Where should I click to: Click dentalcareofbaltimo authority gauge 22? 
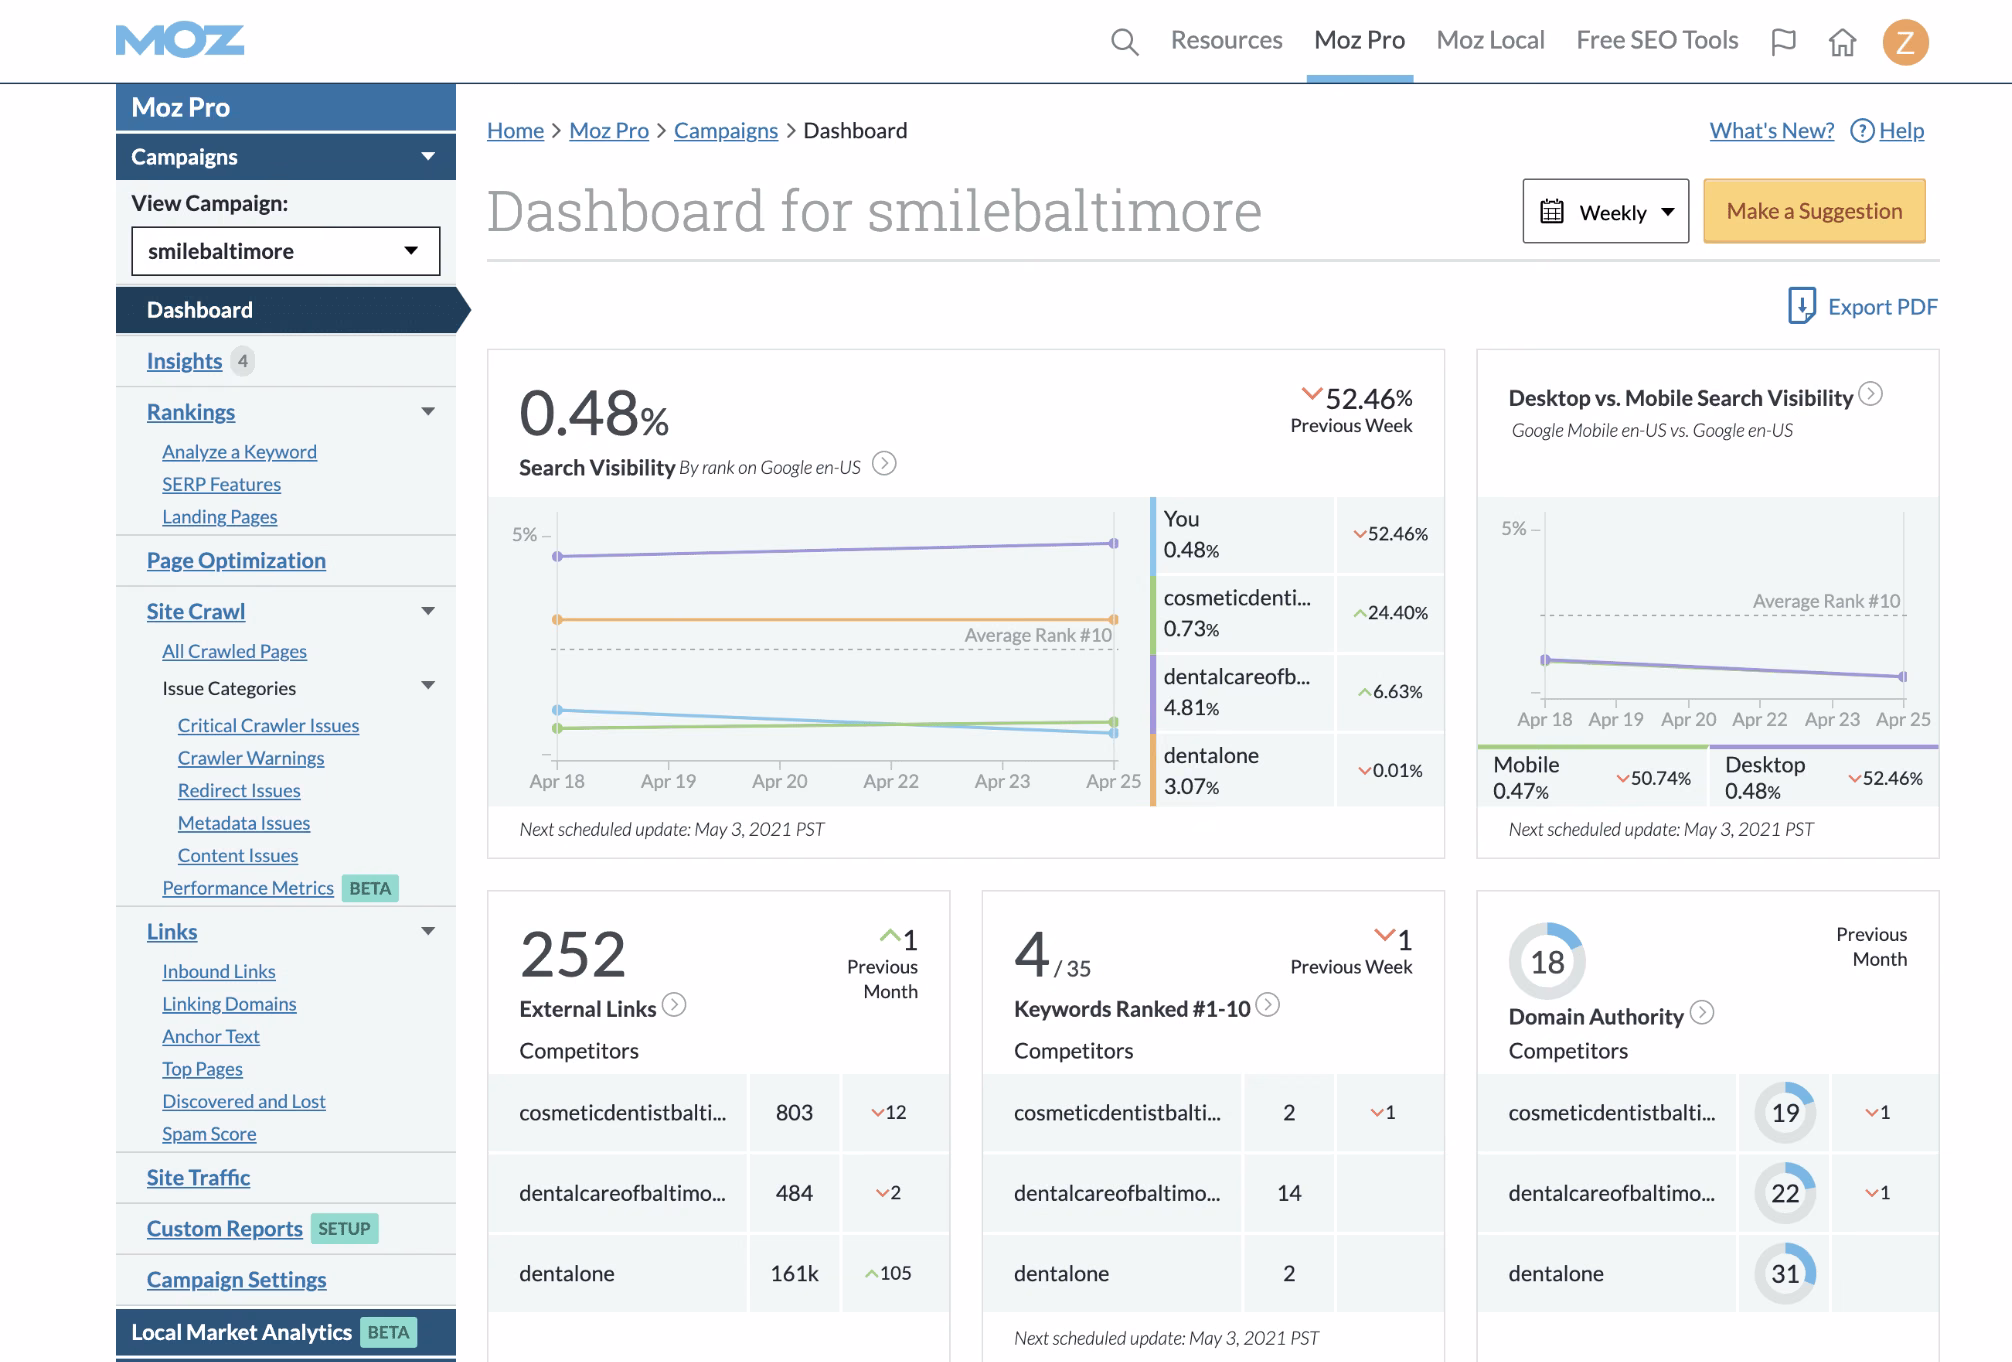1785,1193
